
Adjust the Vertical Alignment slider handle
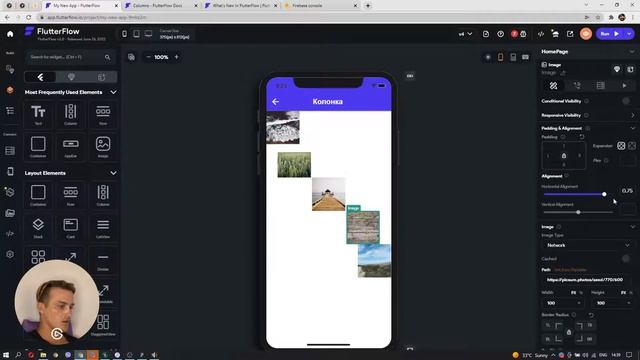tap(578, 212)
